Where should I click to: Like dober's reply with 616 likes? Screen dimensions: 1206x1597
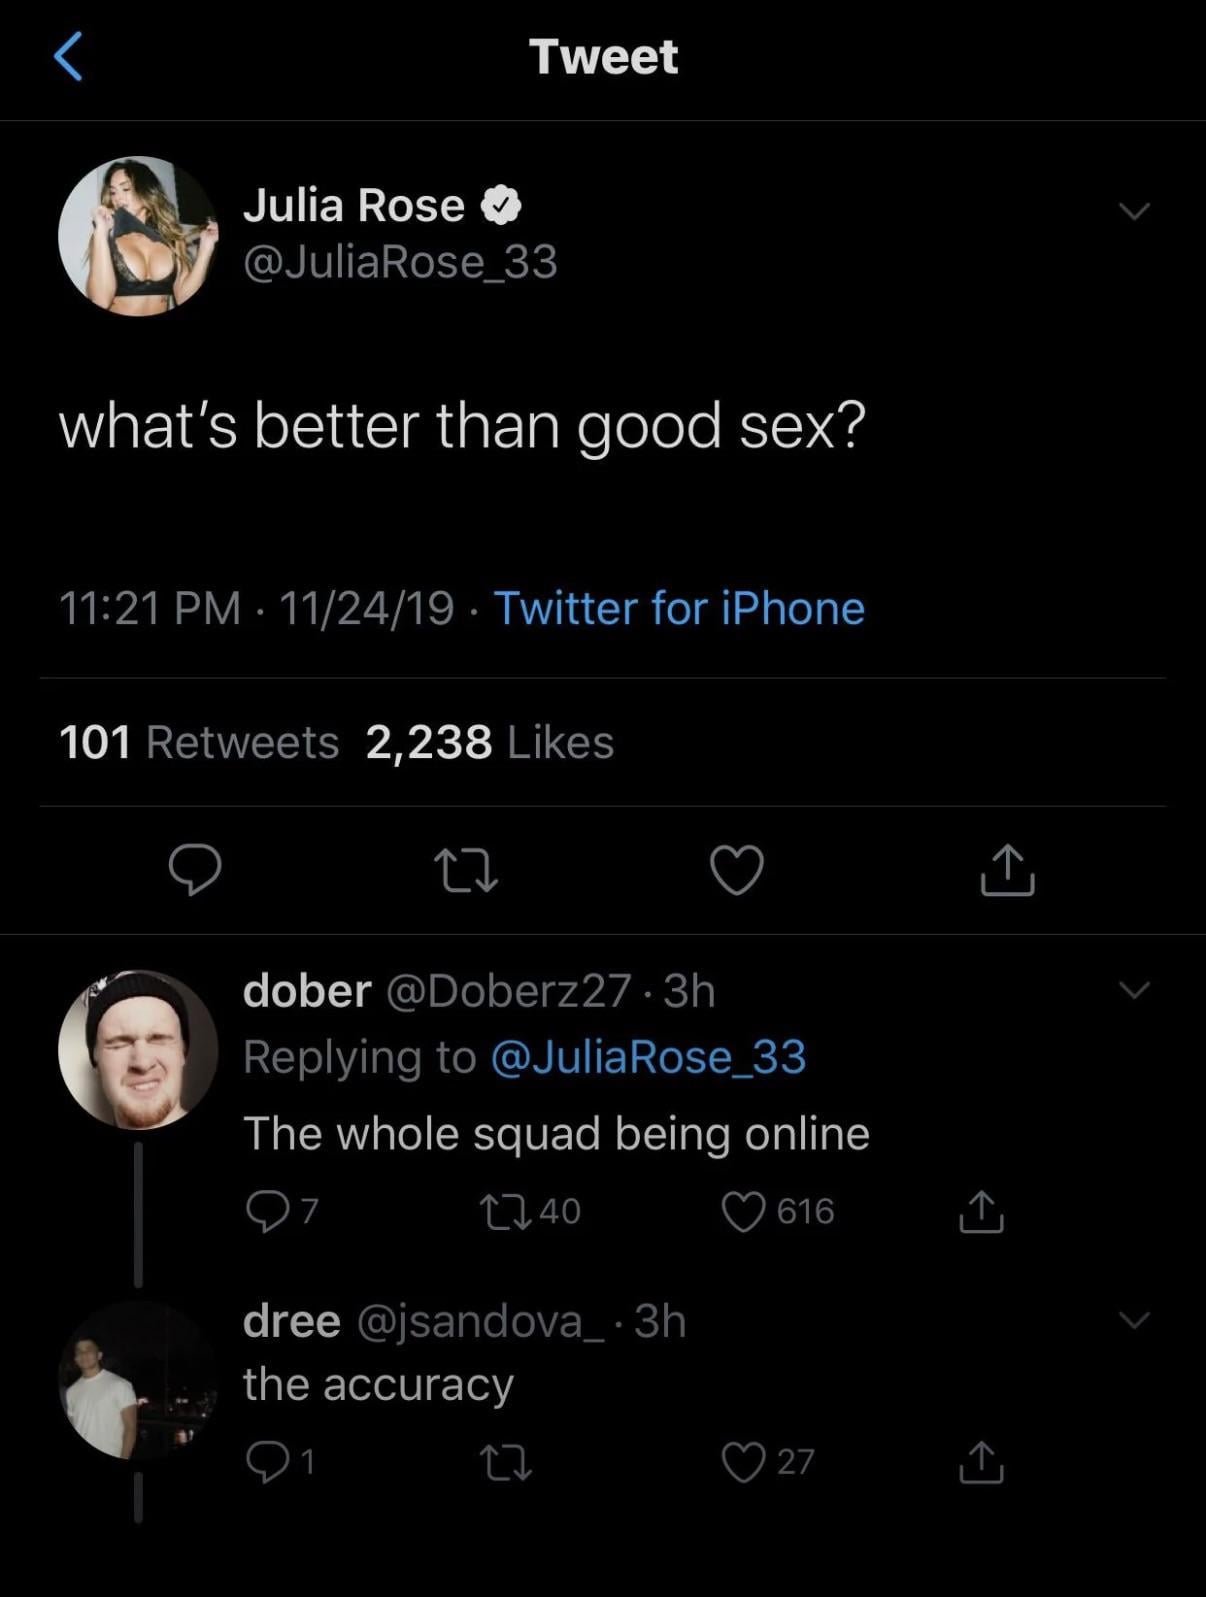pyautogui.click(x=744, y=1211)
